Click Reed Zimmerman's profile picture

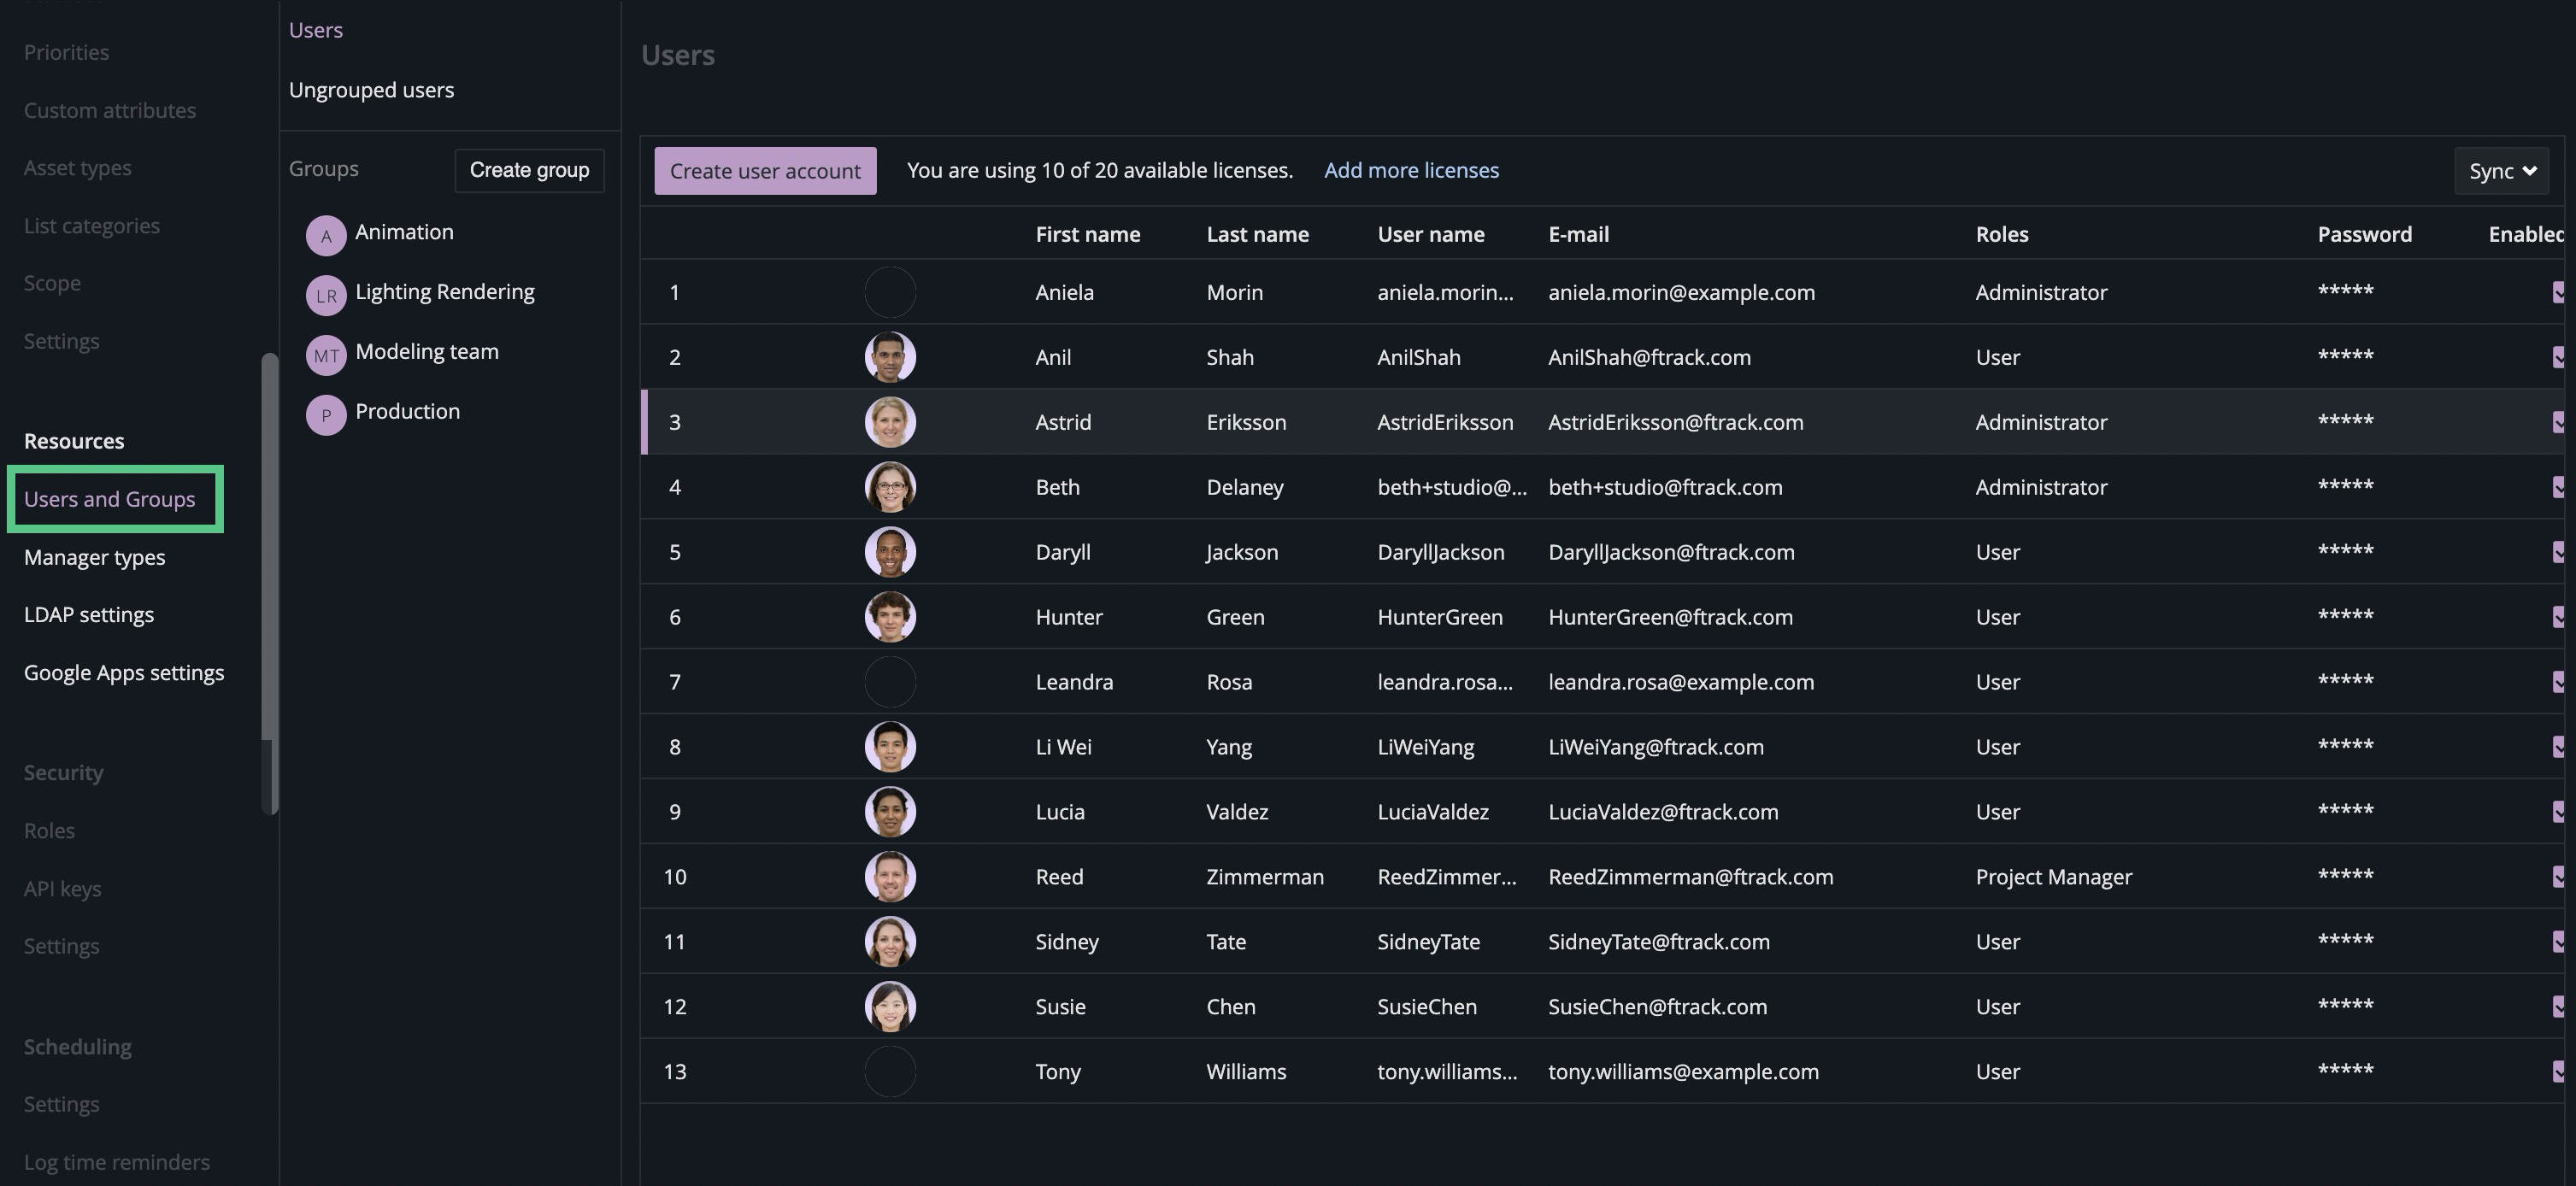(x=890, y=876)
